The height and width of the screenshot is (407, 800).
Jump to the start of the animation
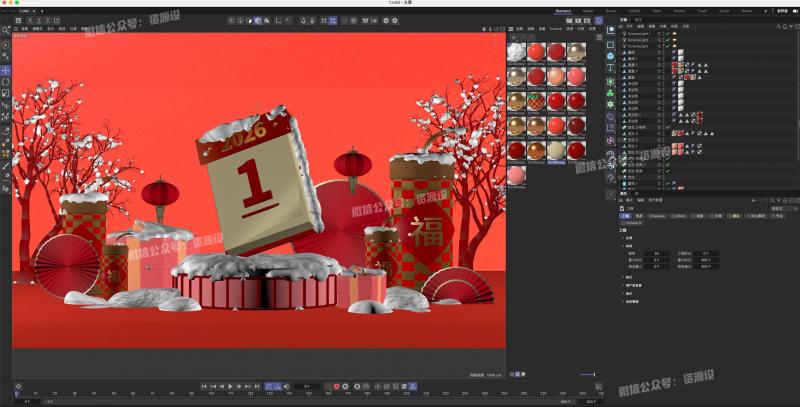point(204,386)
